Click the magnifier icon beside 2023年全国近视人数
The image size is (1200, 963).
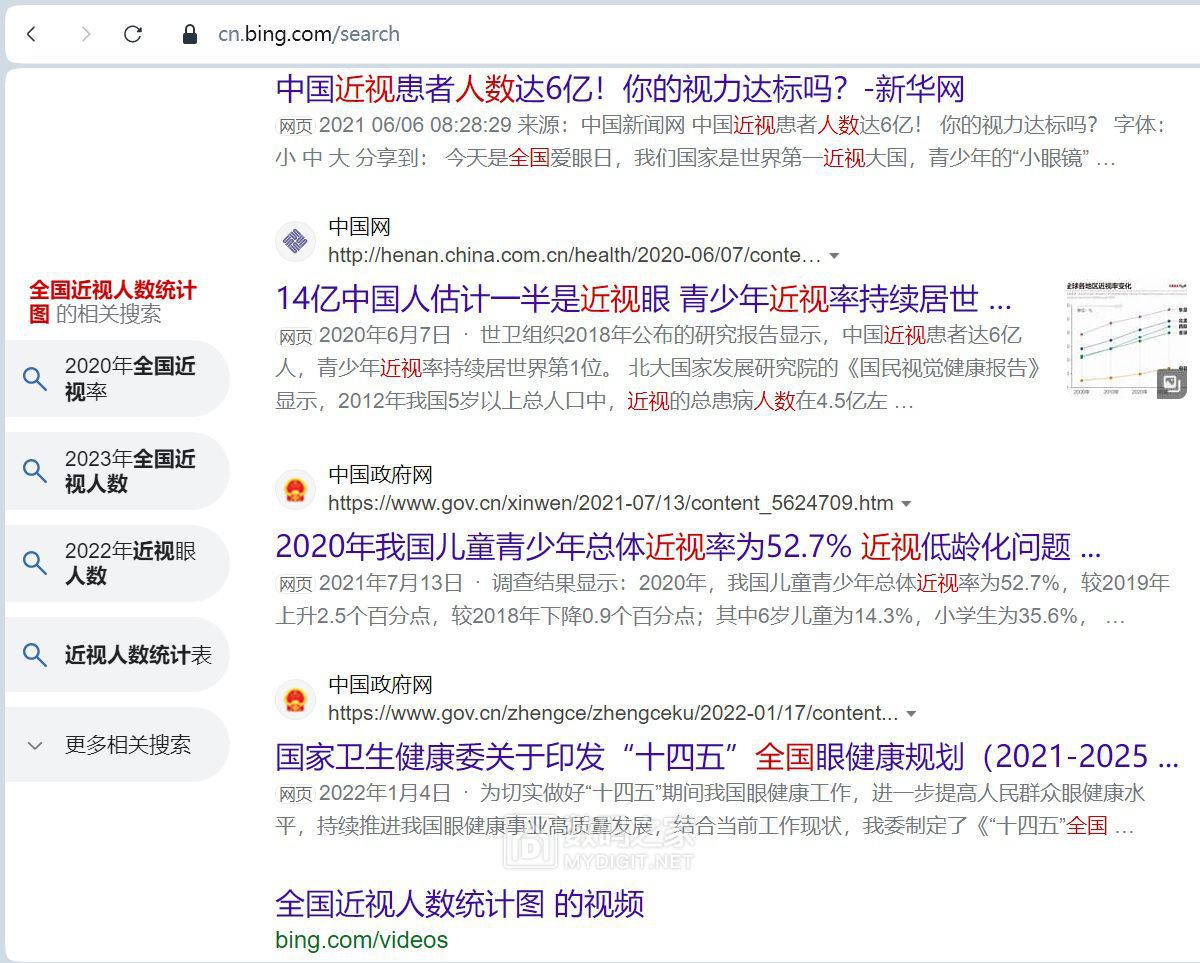point(35,471)
